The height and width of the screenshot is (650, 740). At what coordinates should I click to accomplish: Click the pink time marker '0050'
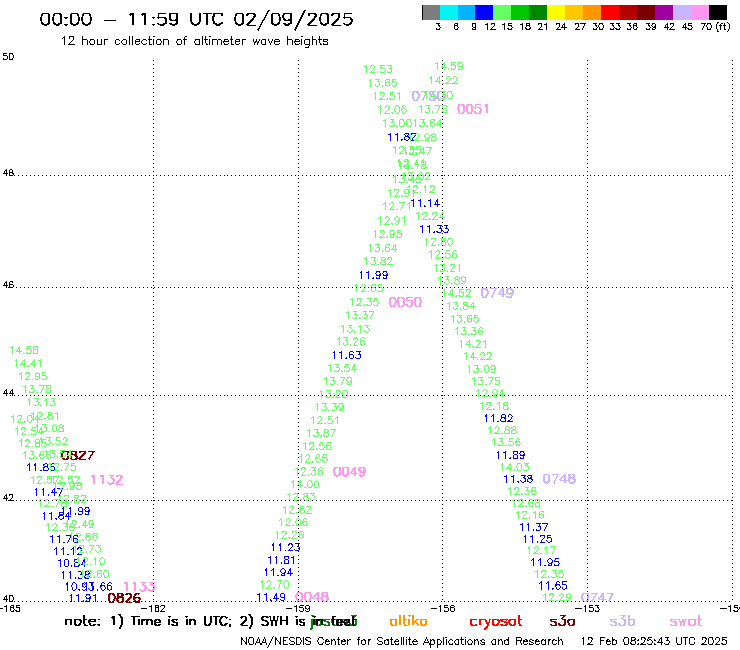405,302
